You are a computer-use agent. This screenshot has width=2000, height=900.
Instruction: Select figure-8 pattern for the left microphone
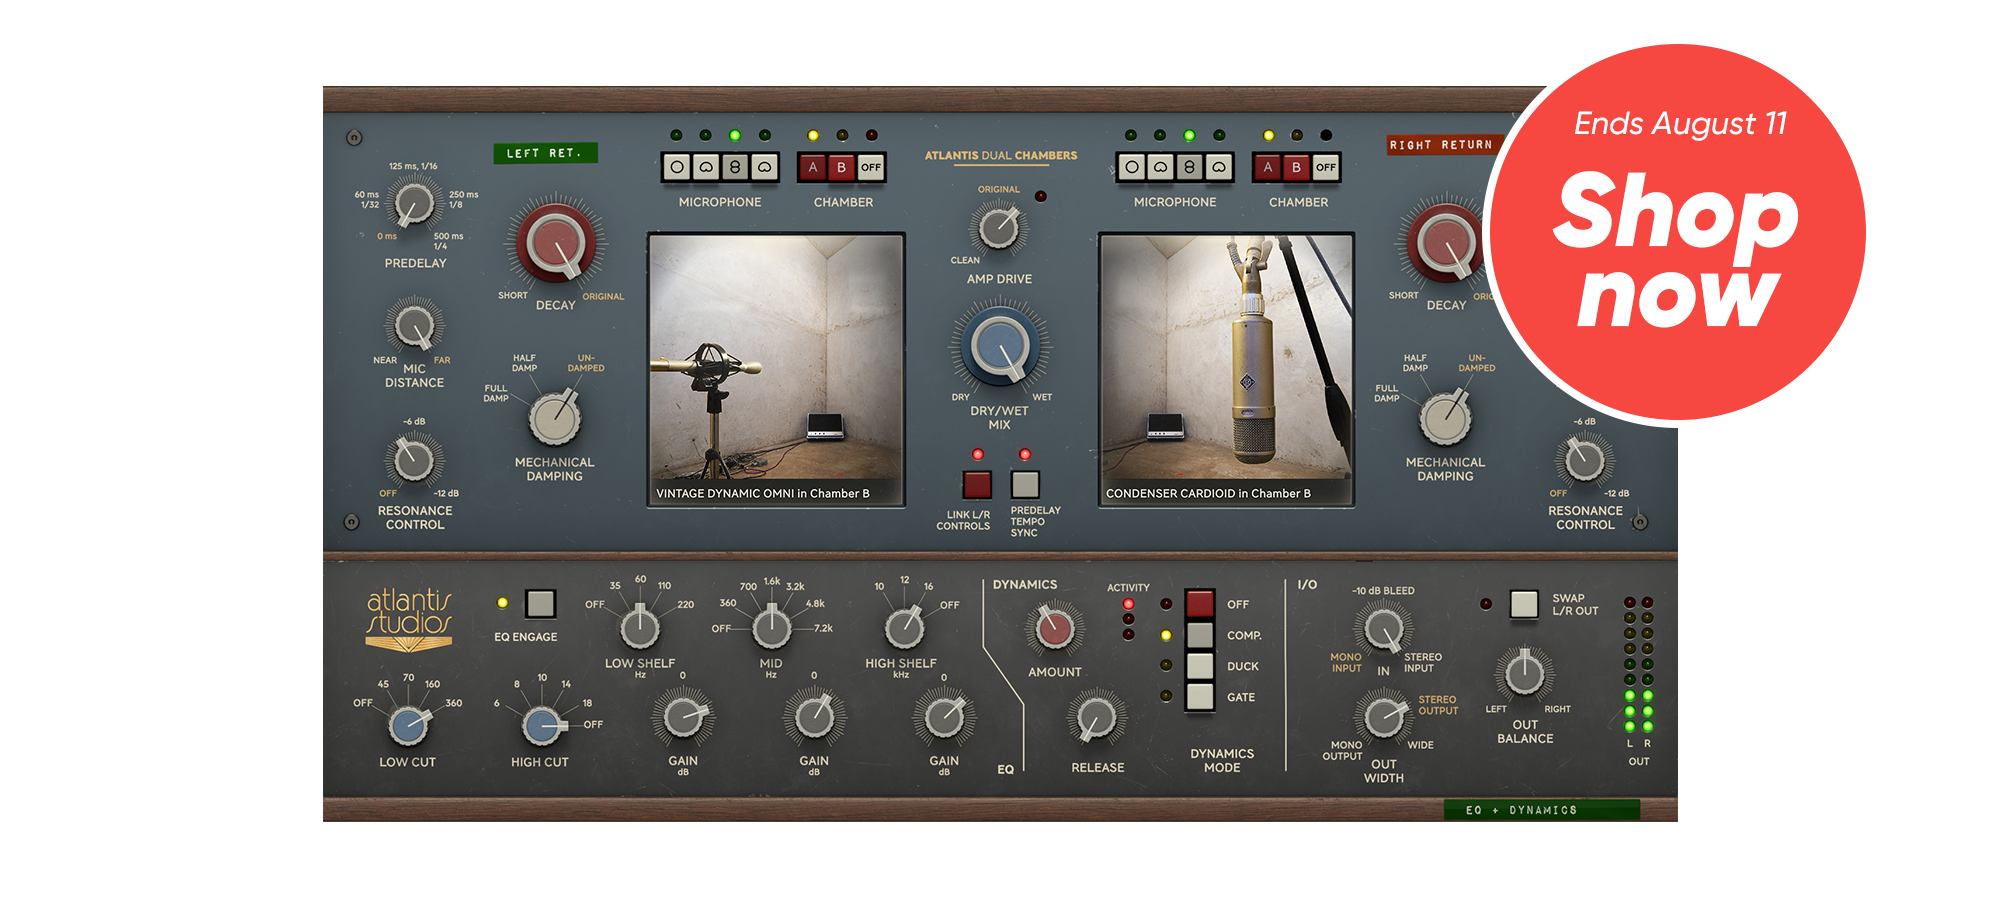click(x=735, y=167)
